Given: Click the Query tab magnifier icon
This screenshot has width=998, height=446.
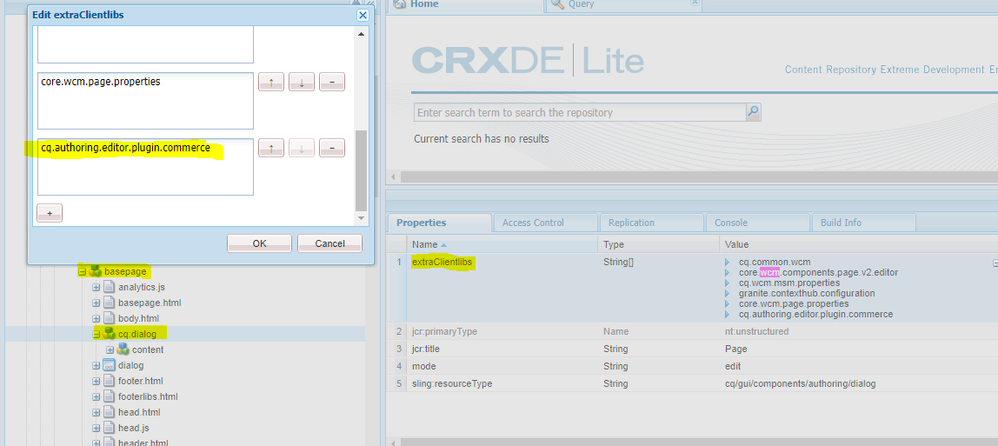Looking at the screenshot, I should coord(558,4).
